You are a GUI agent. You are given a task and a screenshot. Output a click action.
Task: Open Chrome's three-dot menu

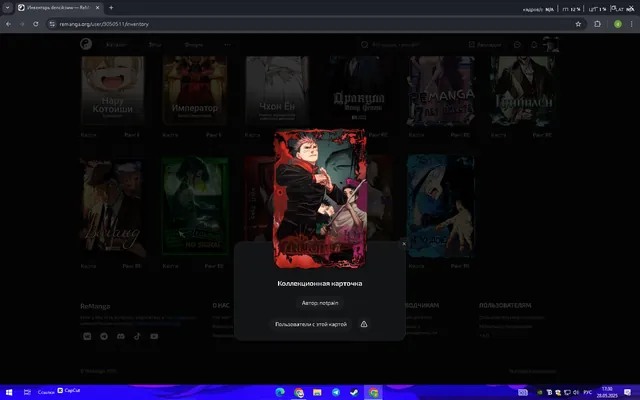tap(631, 24)
